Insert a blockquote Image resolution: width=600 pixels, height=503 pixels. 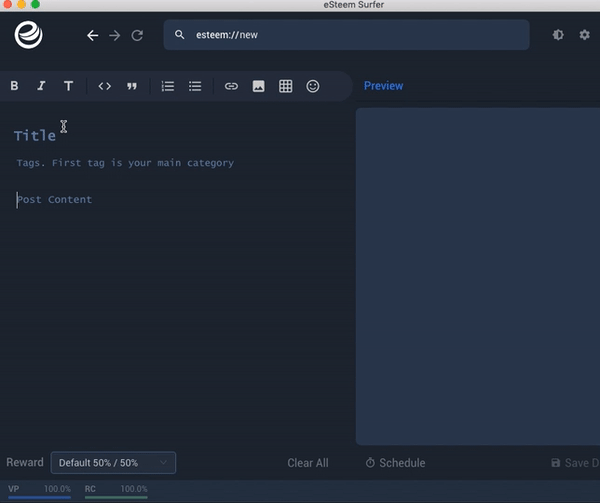[x=132, y=86]
